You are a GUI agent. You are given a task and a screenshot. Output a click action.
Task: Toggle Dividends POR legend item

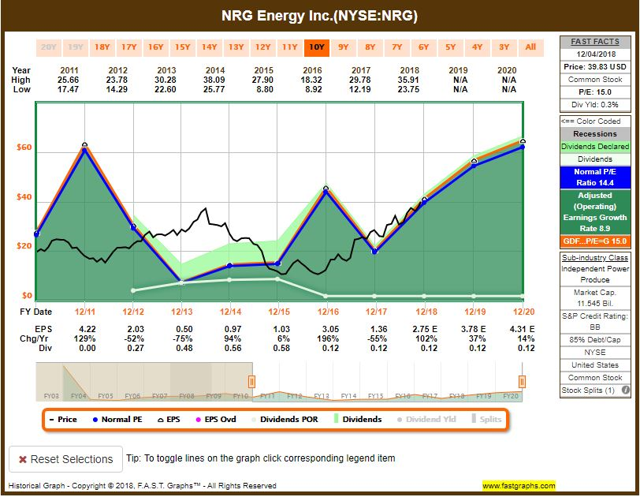coord(284,419)
